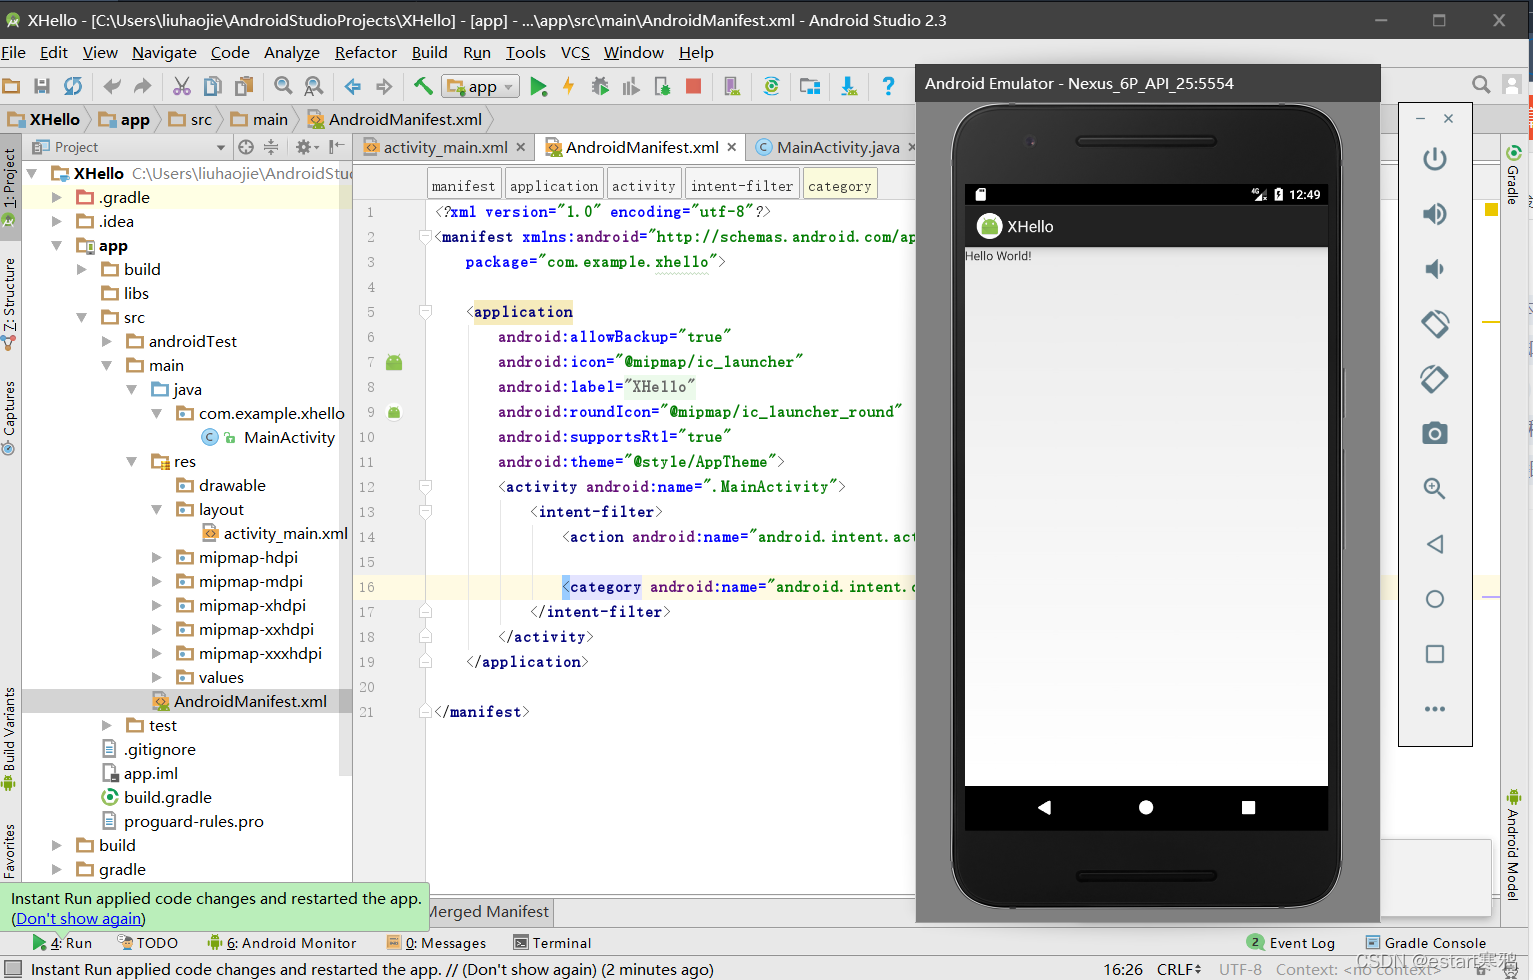Viewport: 1533px width, 980px height.
Task: Click the Save All toolbar icon
Action: coord(42,87)
